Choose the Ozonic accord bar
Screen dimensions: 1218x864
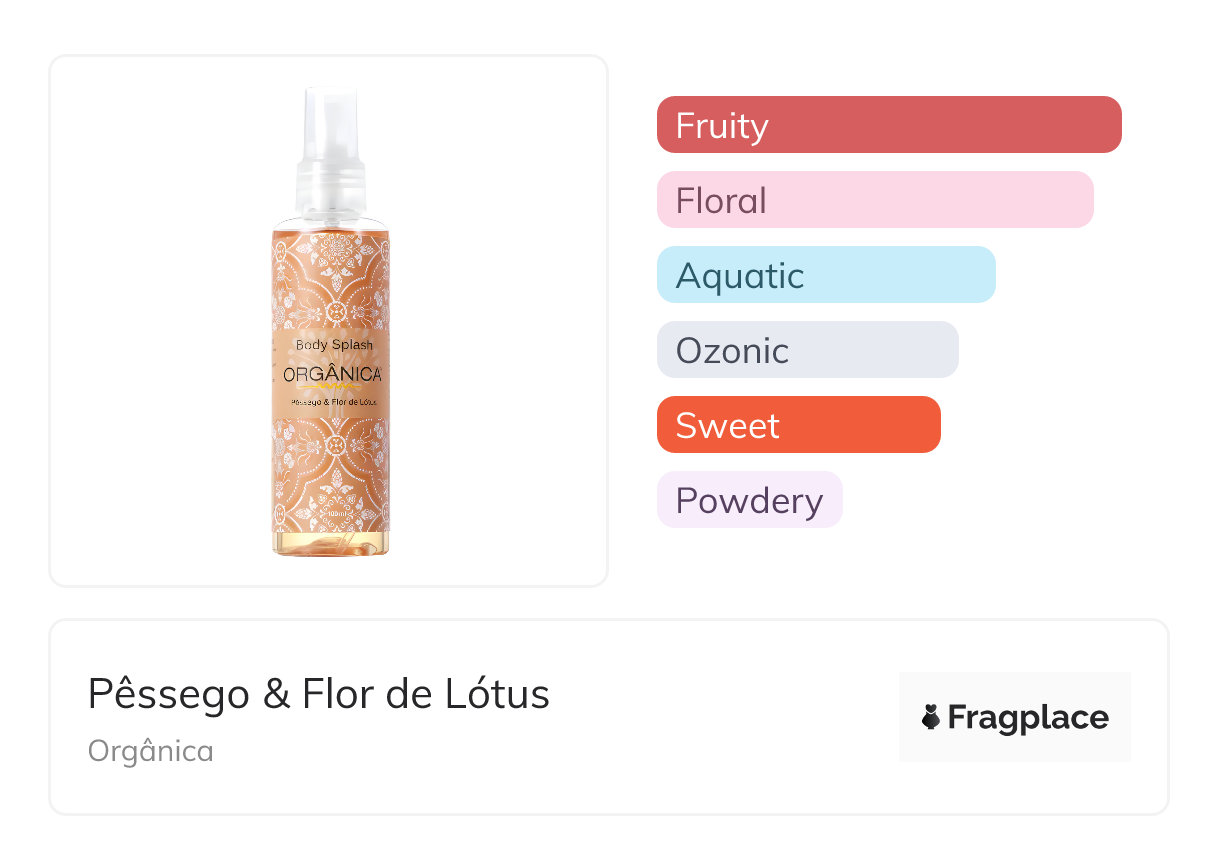807,350
